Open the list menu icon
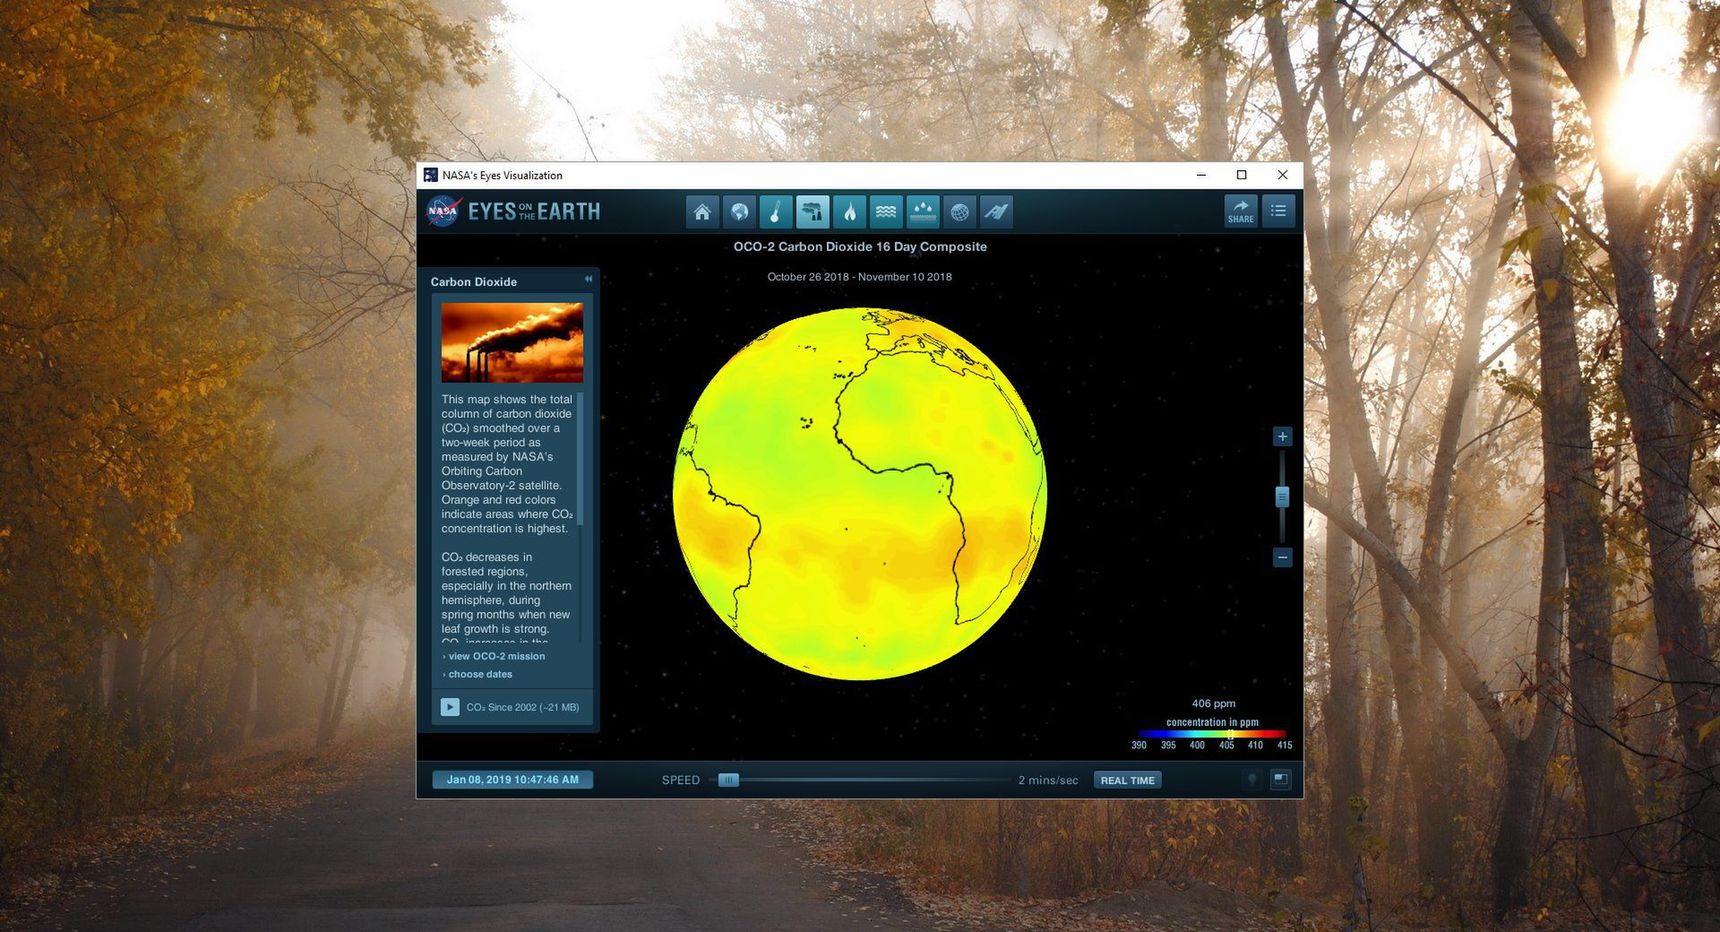Image resolution: width=1720 pixels, height=932 pixels. (x=1278, y=211)
